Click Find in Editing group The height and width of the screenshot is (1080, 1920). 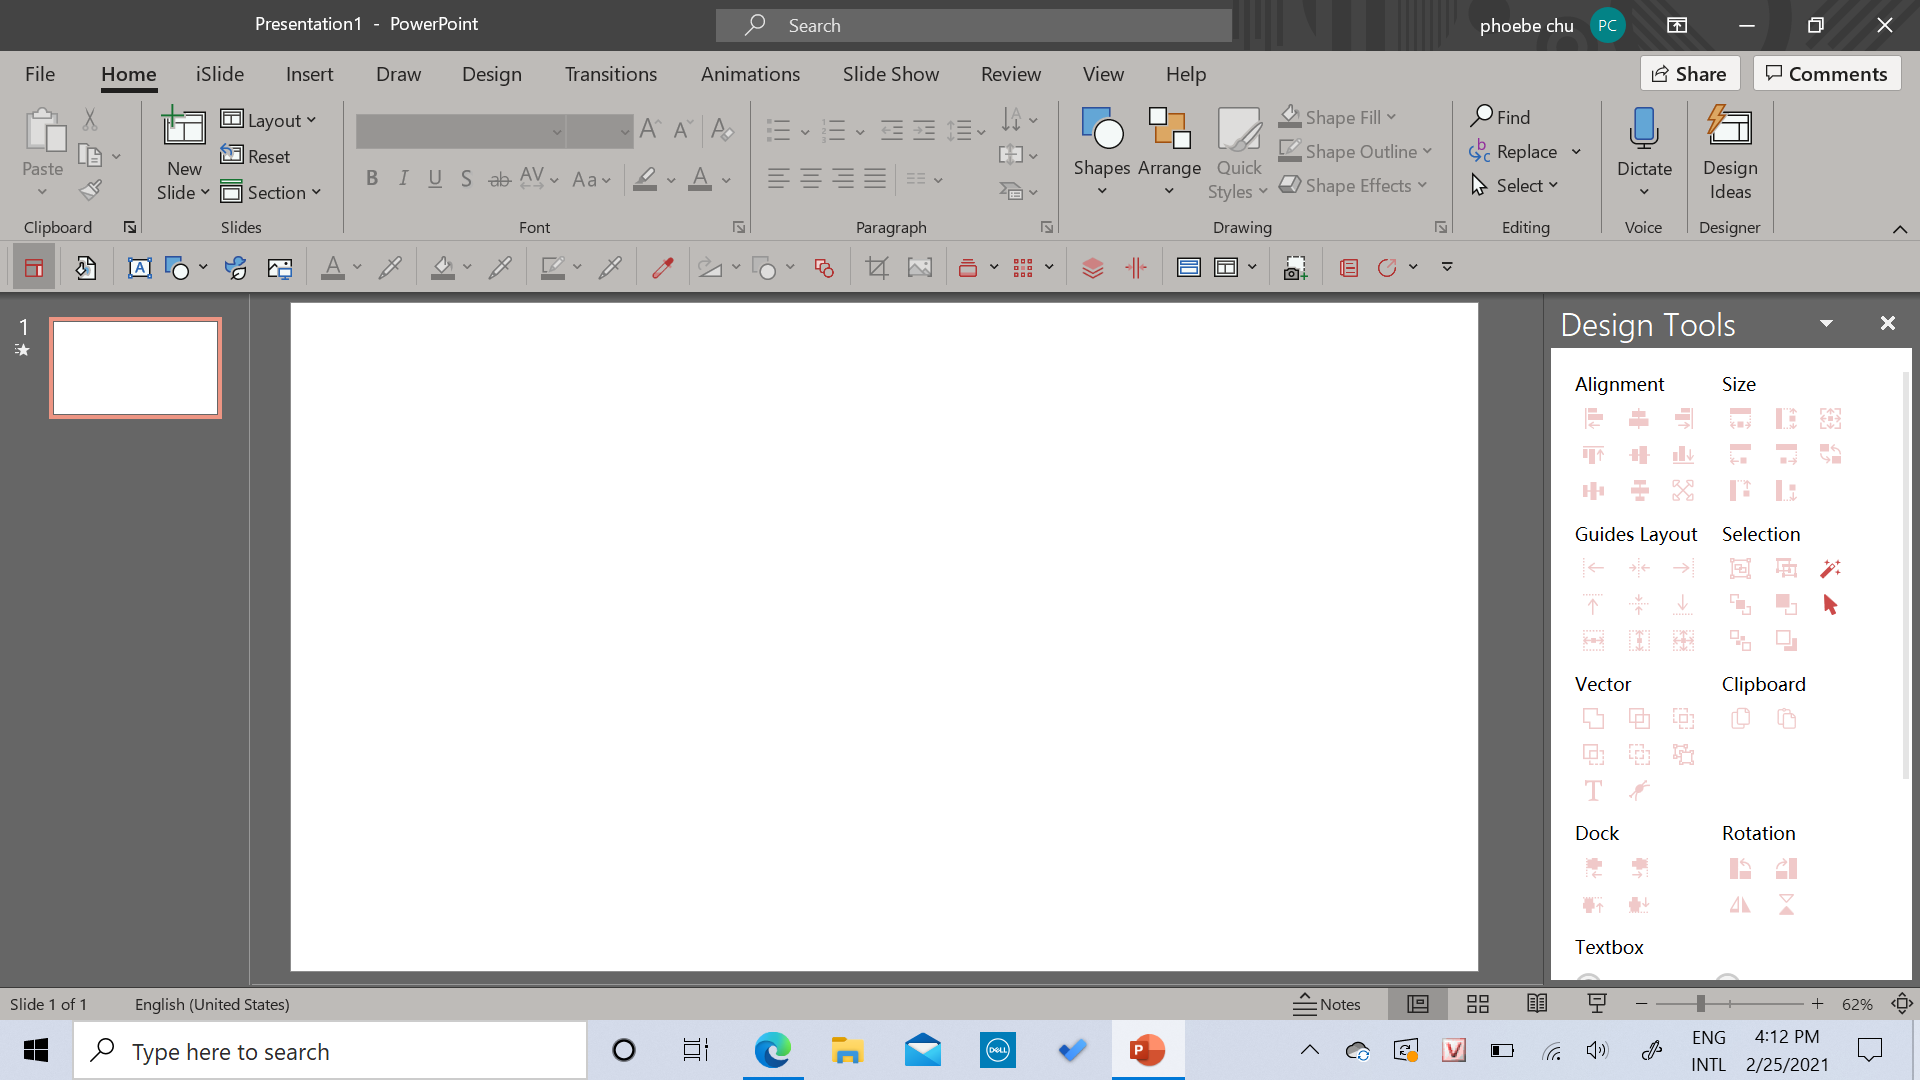click(x=1501, y=117)
